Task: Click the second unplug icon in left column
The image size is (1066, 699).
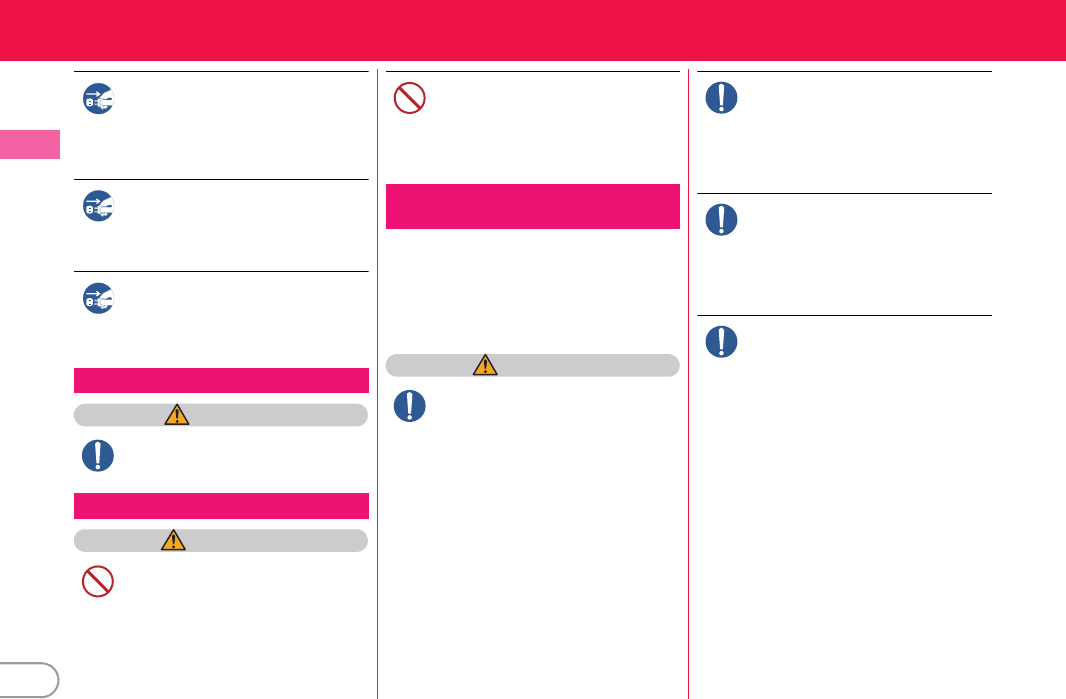Action: [98, 205]
